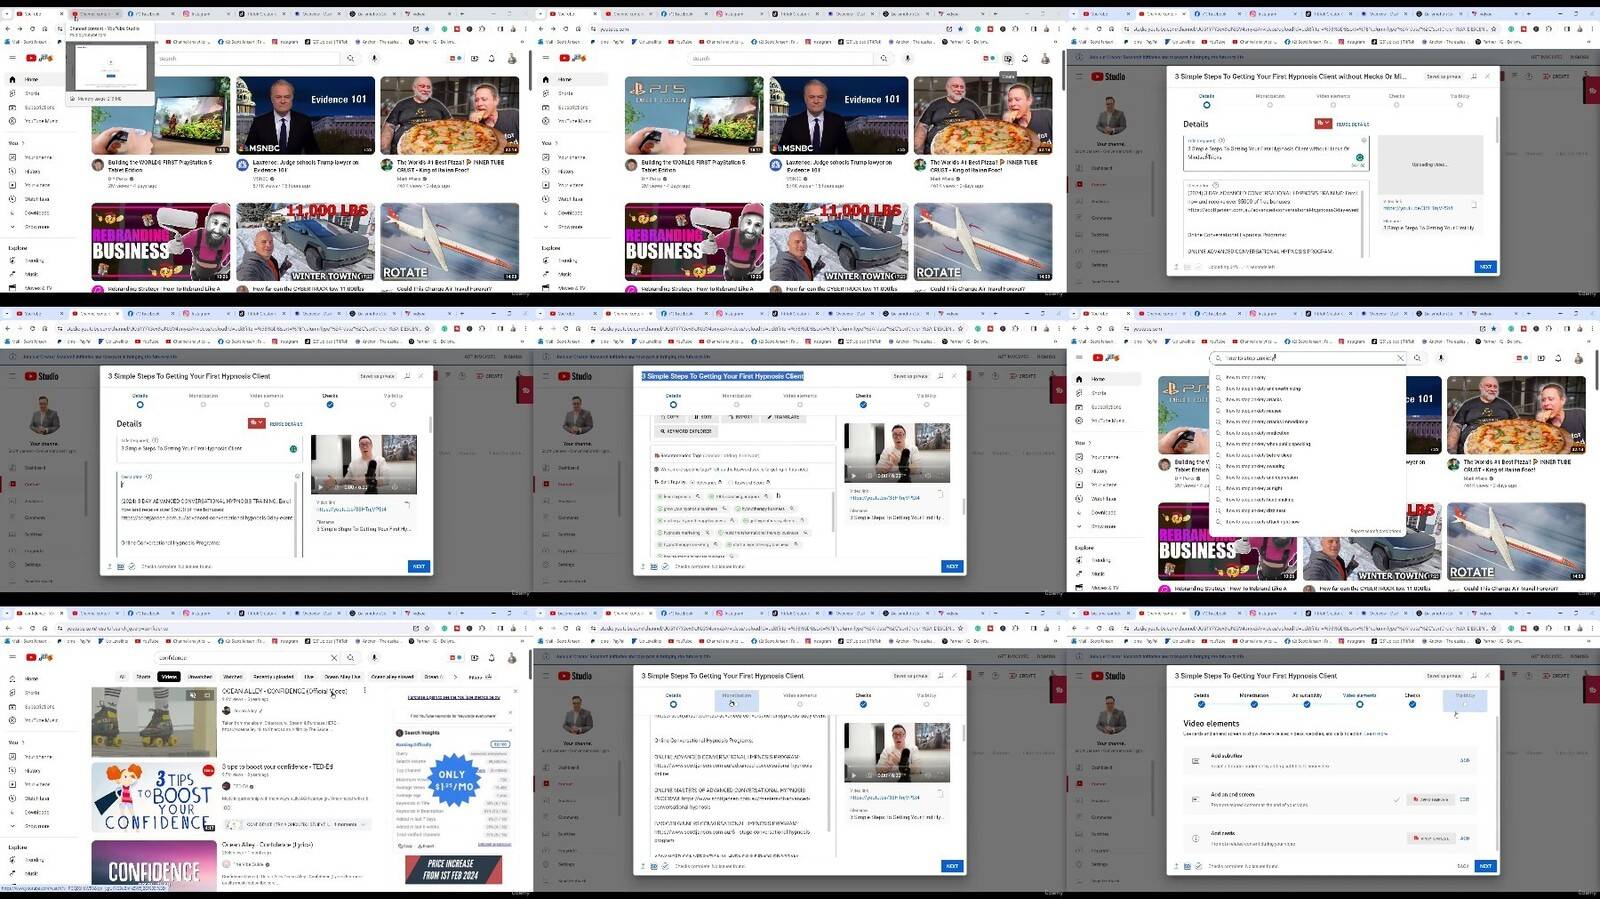
Task: Bottom-right screenshot: open the 'Ad suitability' step
Action: point(1306,698)
